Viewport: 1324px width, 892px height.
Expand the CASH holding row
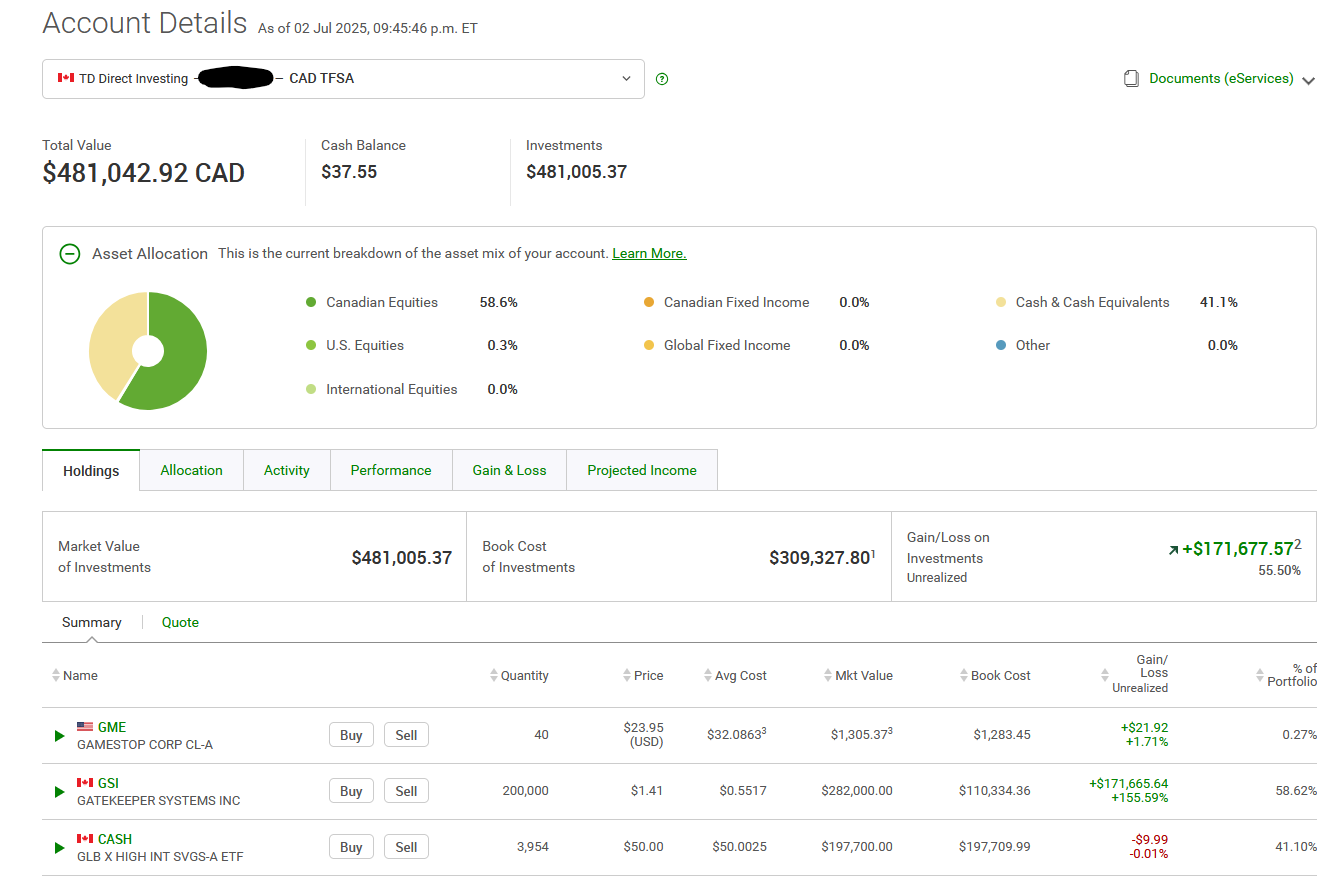click(x=60, y=848)
